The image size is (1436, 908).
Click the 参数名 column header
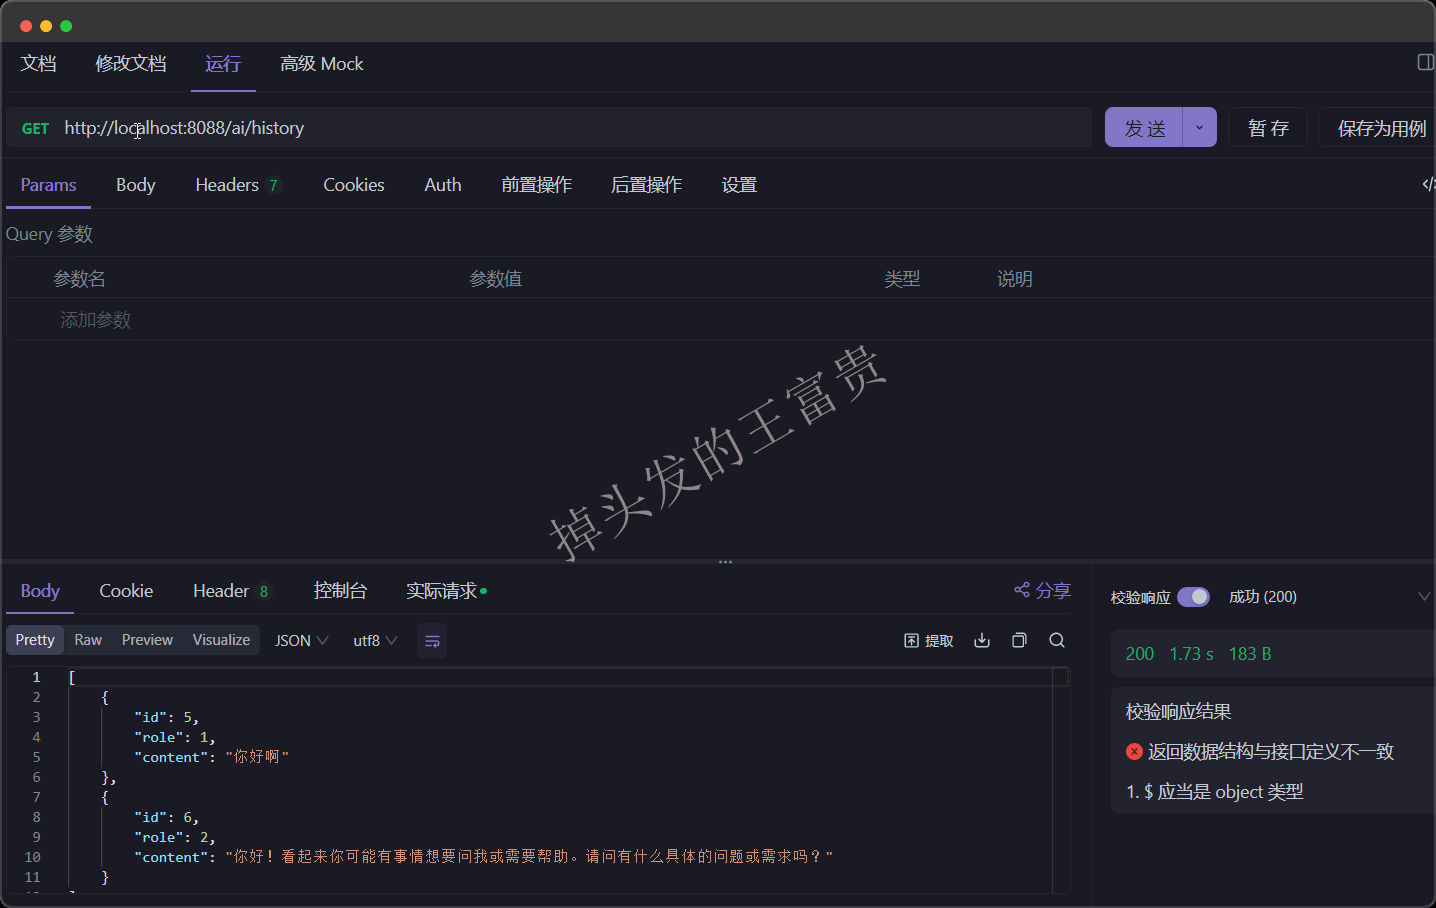pyautogui.click(x=79, y=279)
